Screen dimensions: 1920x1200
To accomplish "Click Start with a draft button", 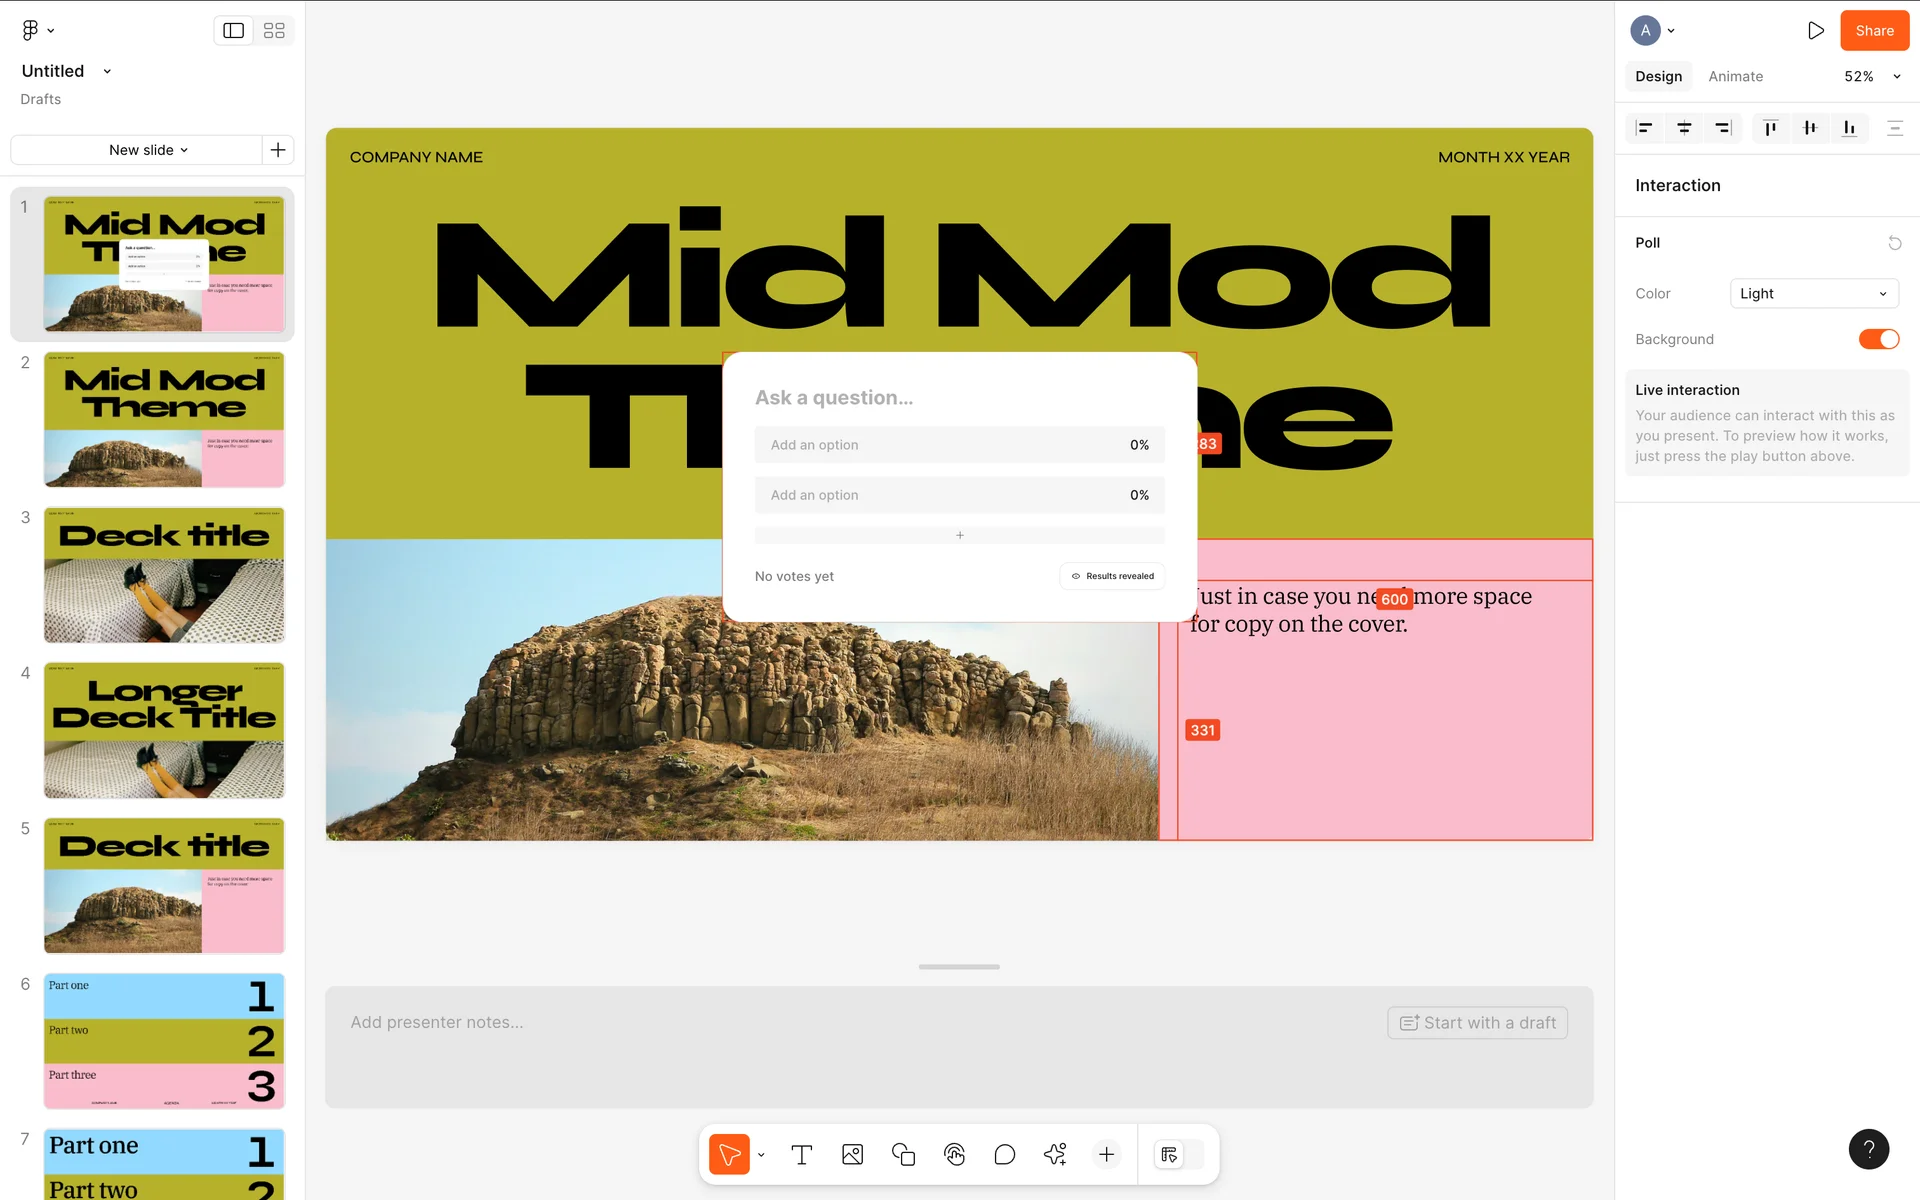I will [1477, 1023].
